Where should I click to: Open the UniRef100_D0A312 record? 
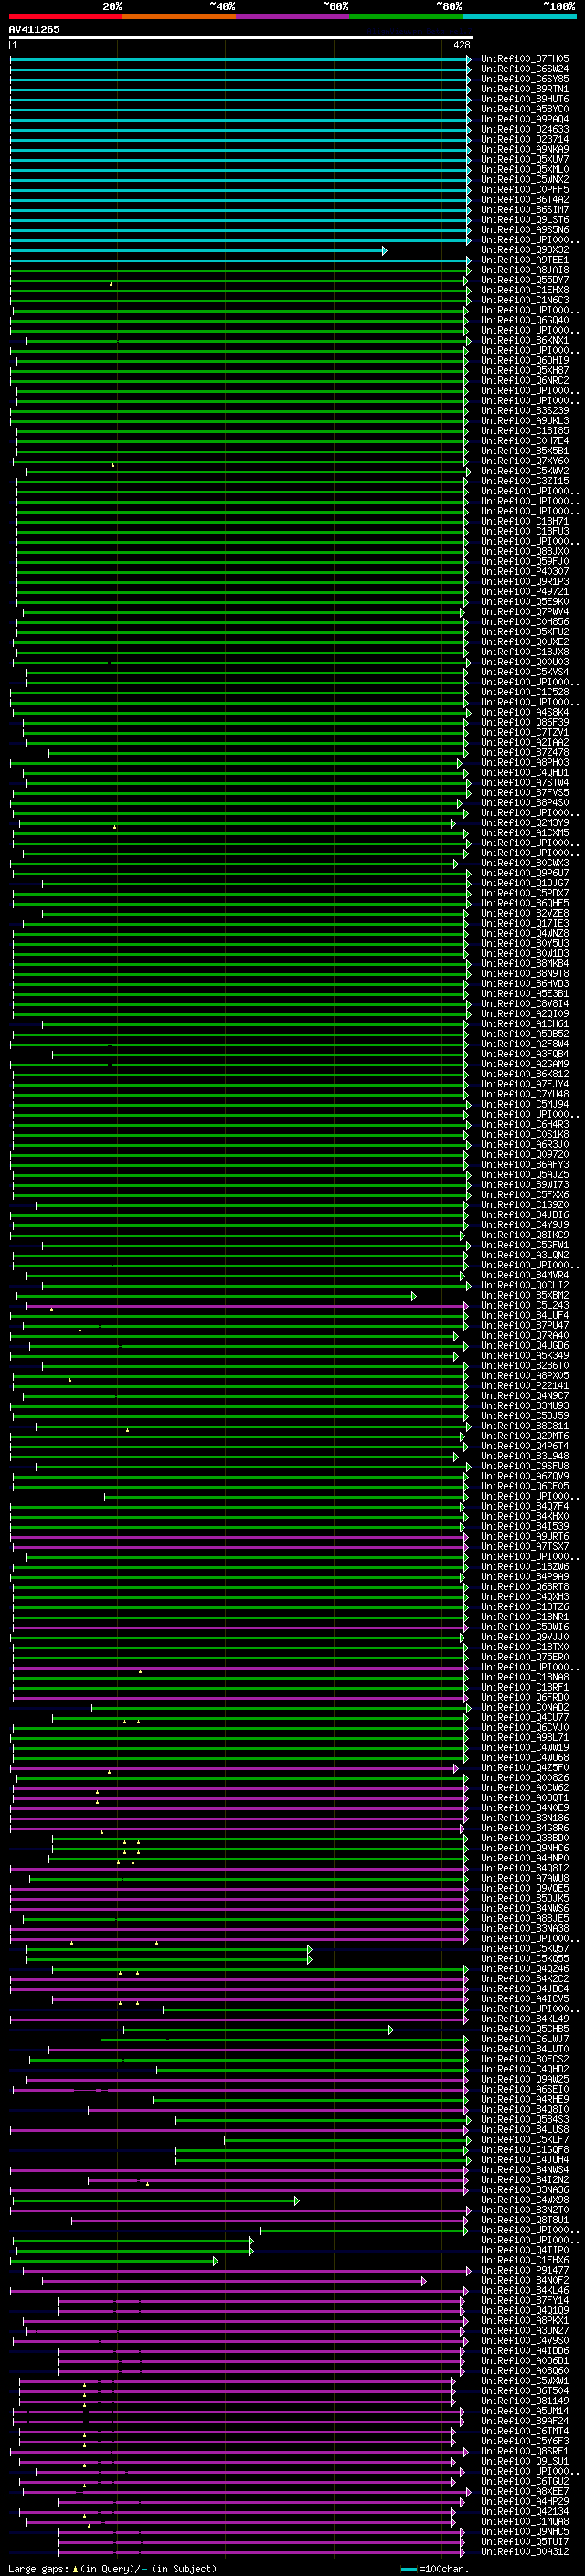pyautogui.click(x=525, y=2552)
